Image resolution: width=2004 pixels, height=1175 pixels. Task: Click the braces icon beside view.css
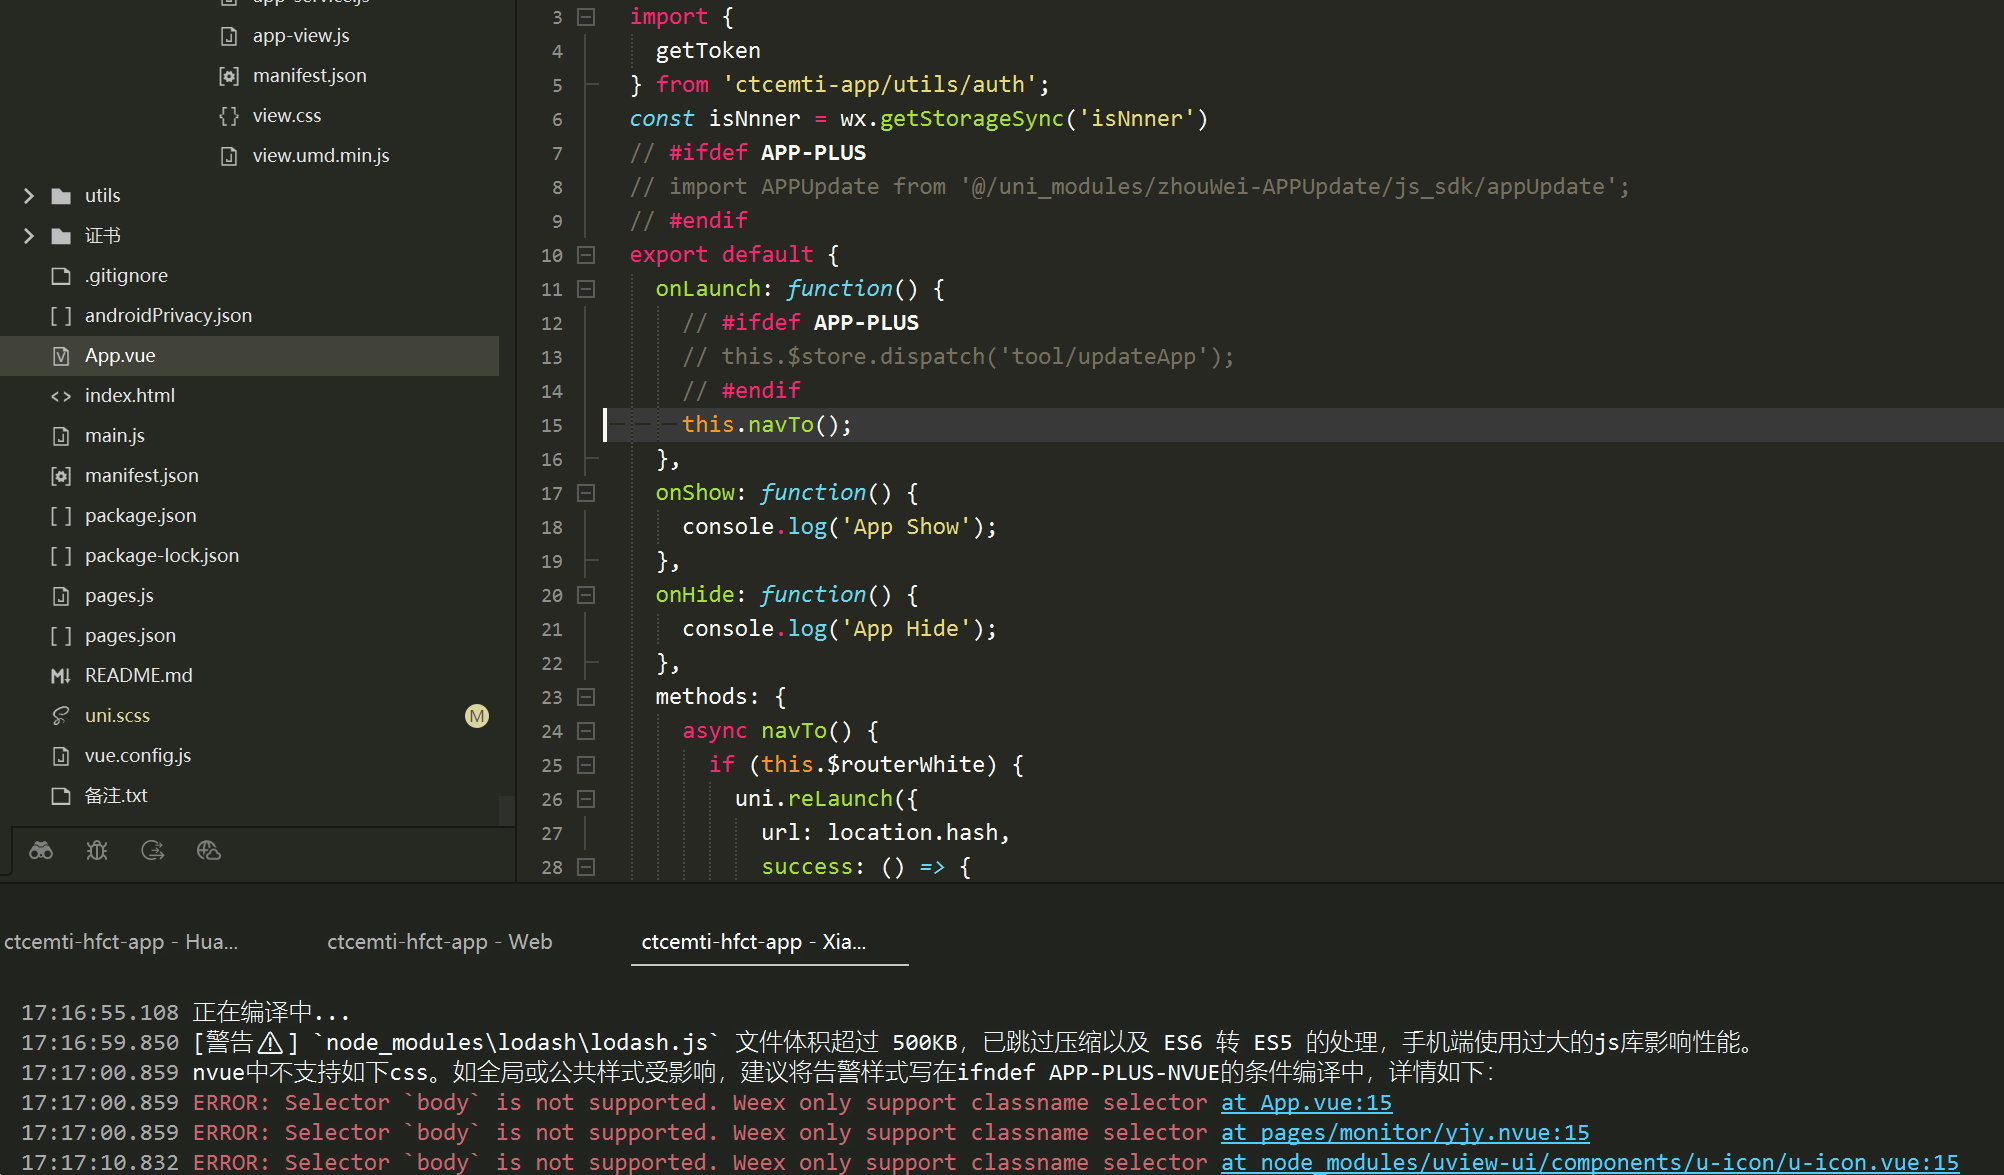click(x=227, y=115)
